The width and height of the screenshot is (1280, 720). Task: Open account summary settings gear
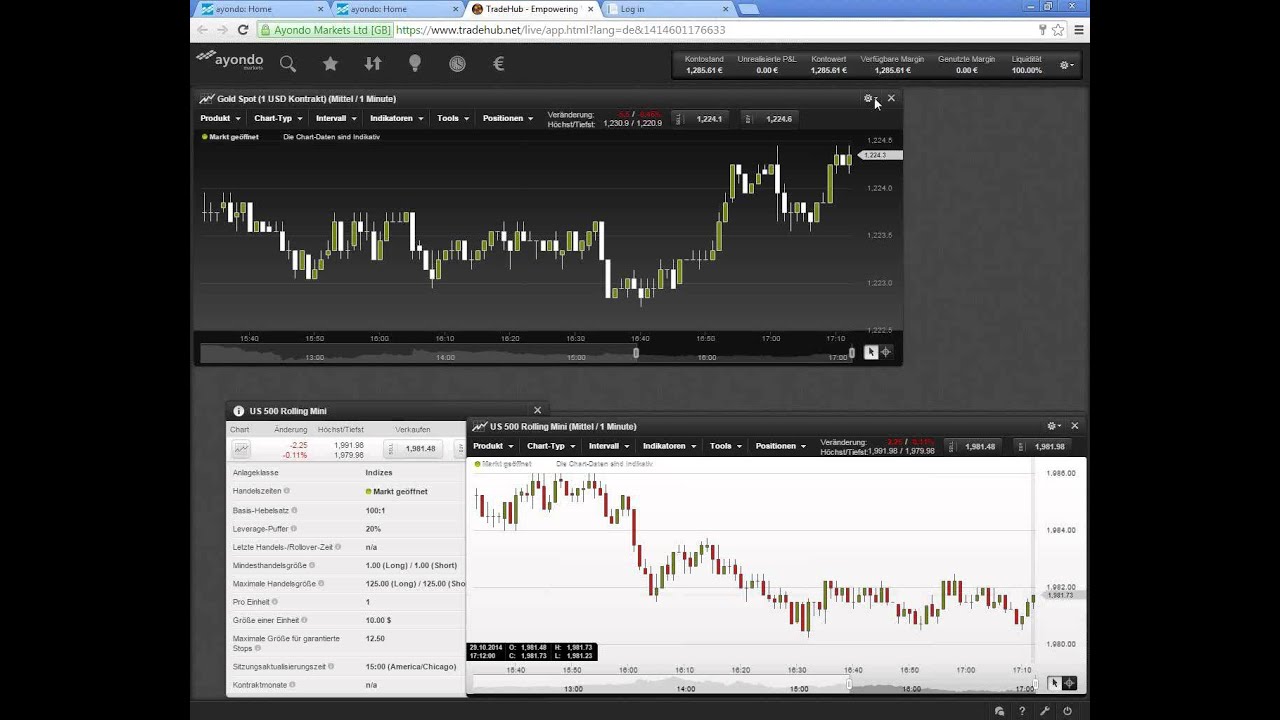(1066, 65)
